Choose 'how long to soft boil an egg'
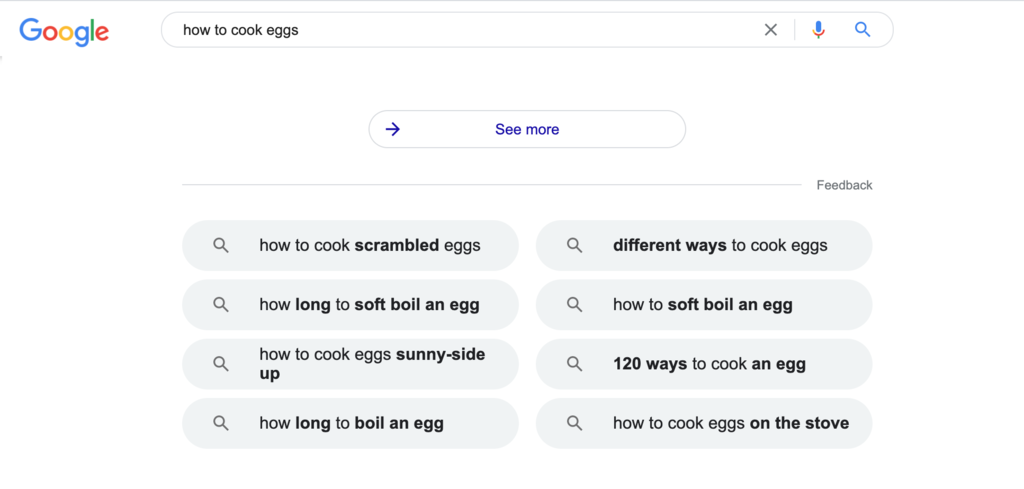1024x489 pixels. [x=369, y=305]
